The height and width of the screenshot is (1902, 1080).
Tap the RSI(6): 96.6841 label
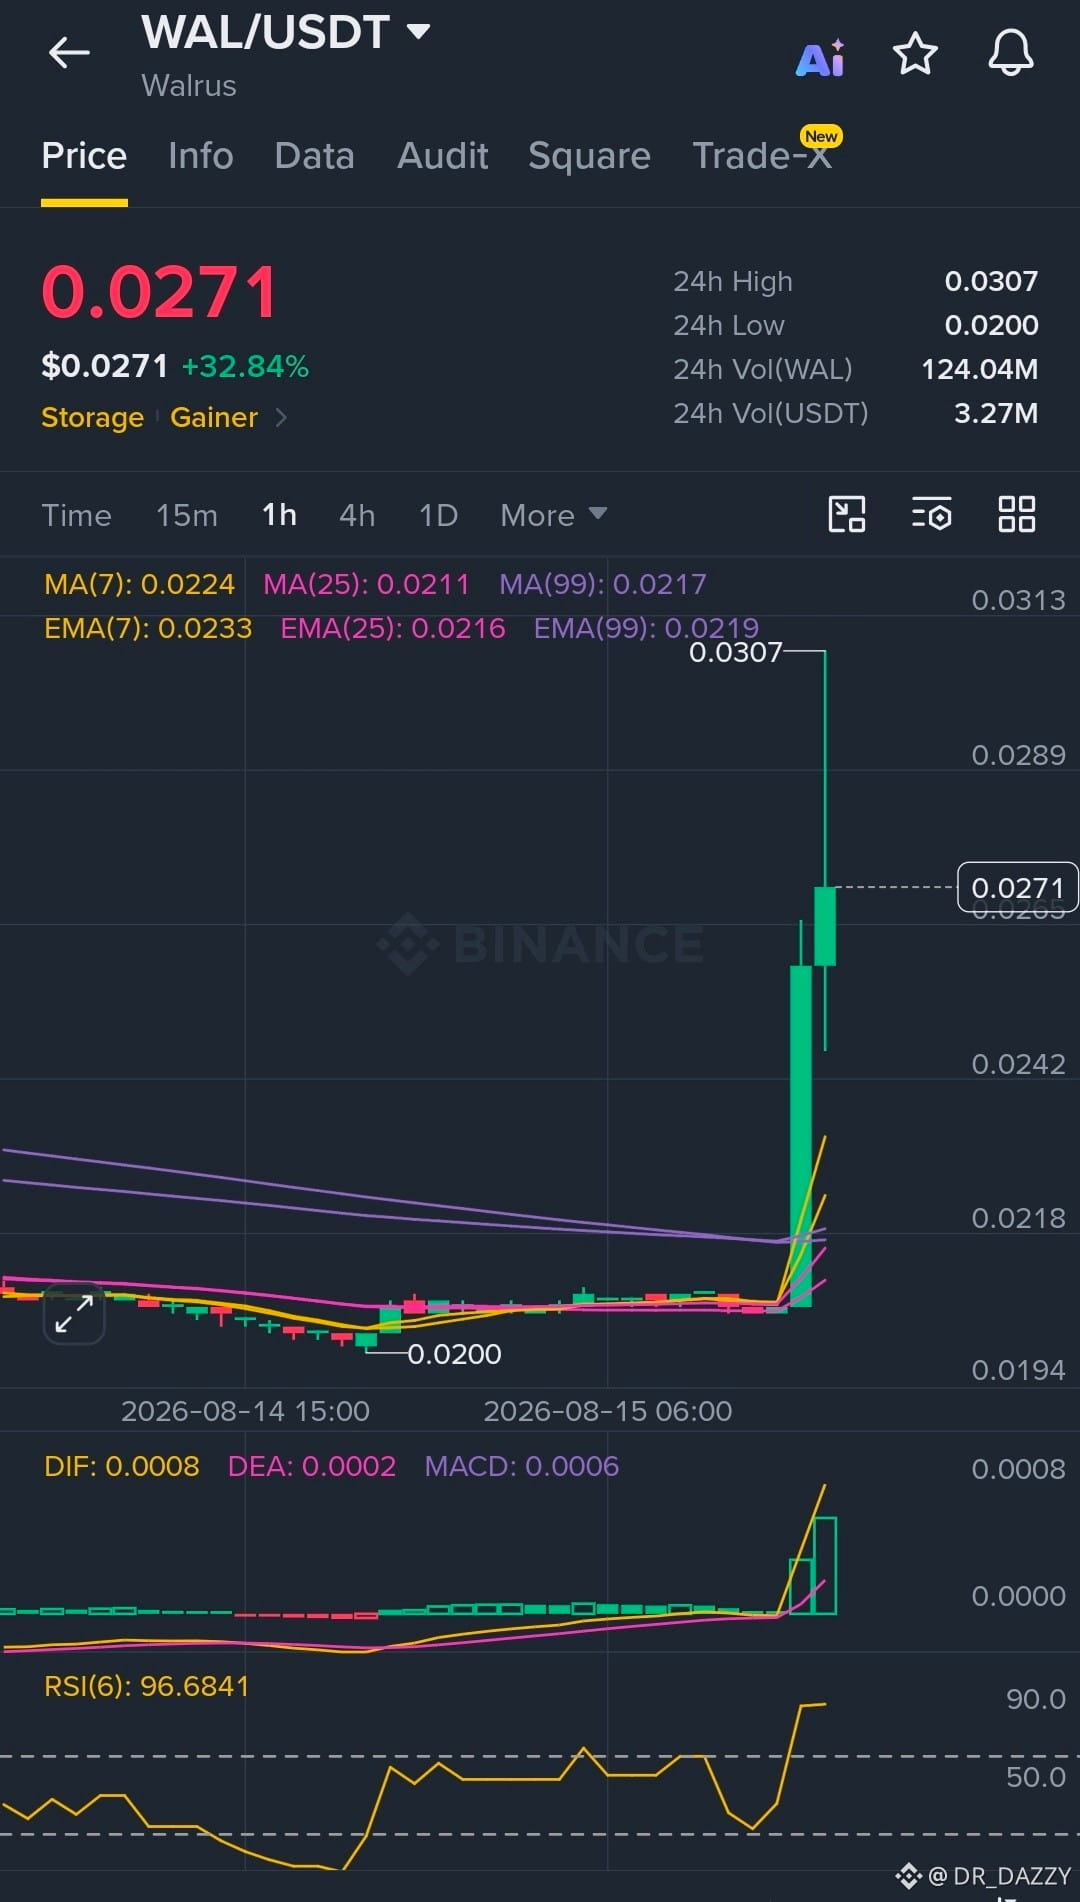(147, 1686)
